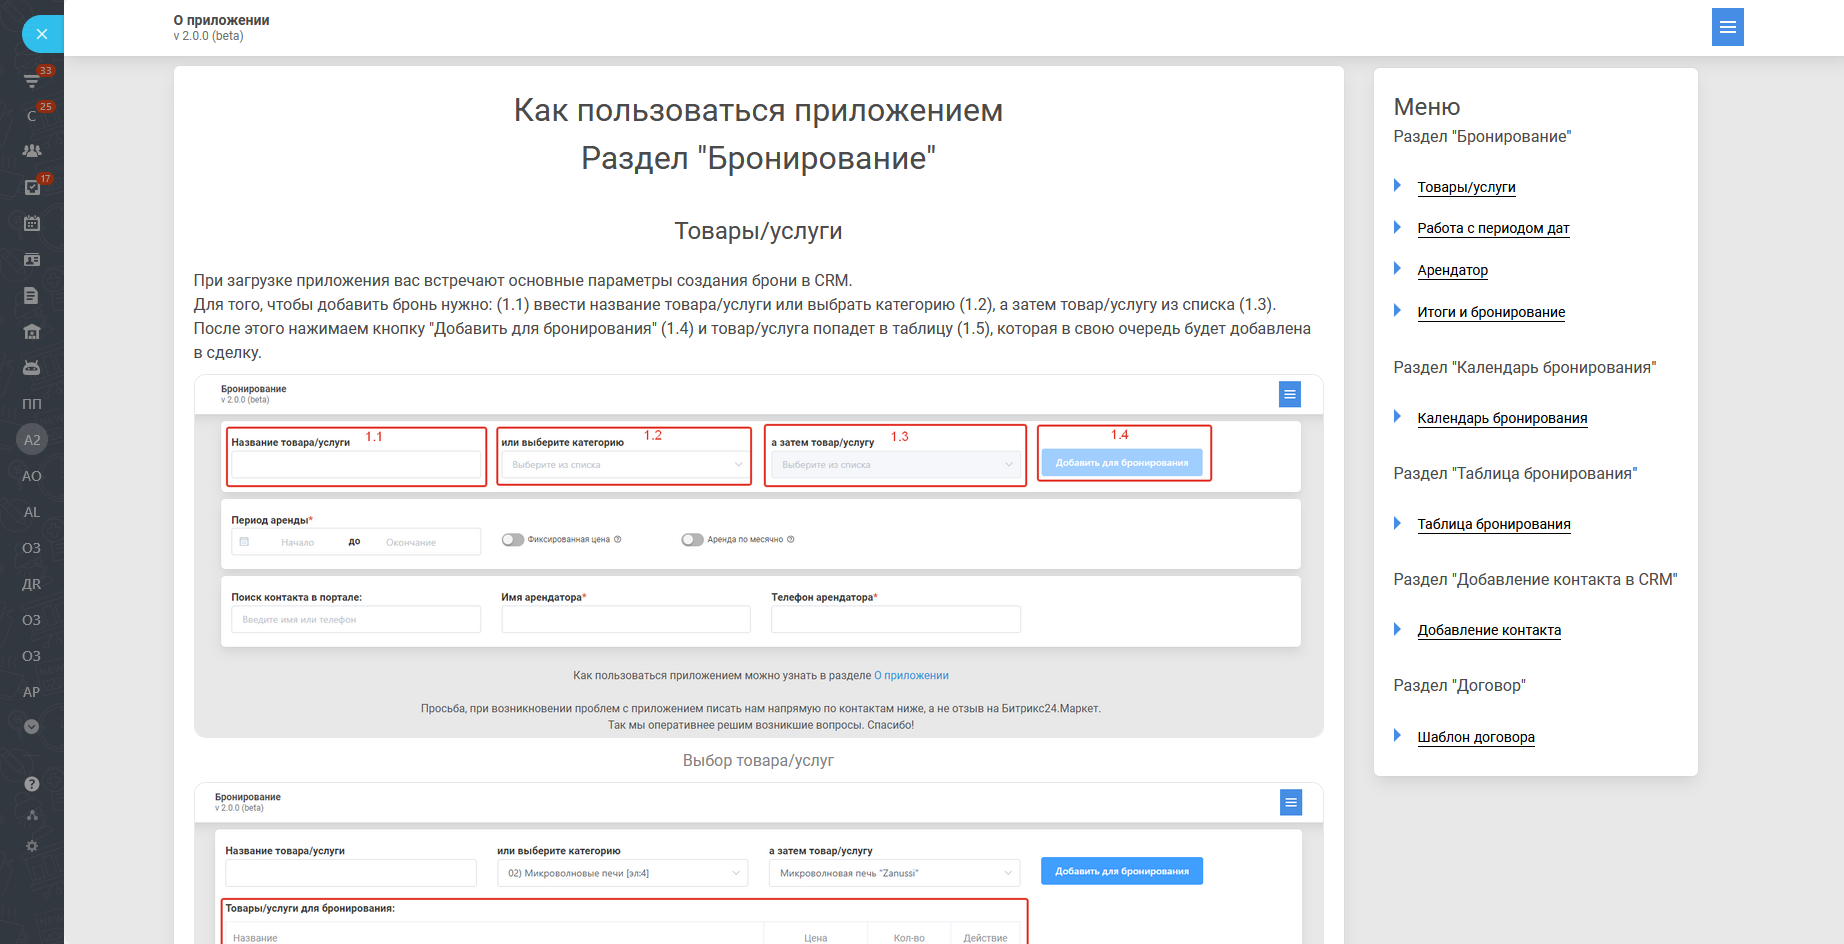
Task: Click the Поиск контакта в портале field
Action: click(x=356, y=620)
